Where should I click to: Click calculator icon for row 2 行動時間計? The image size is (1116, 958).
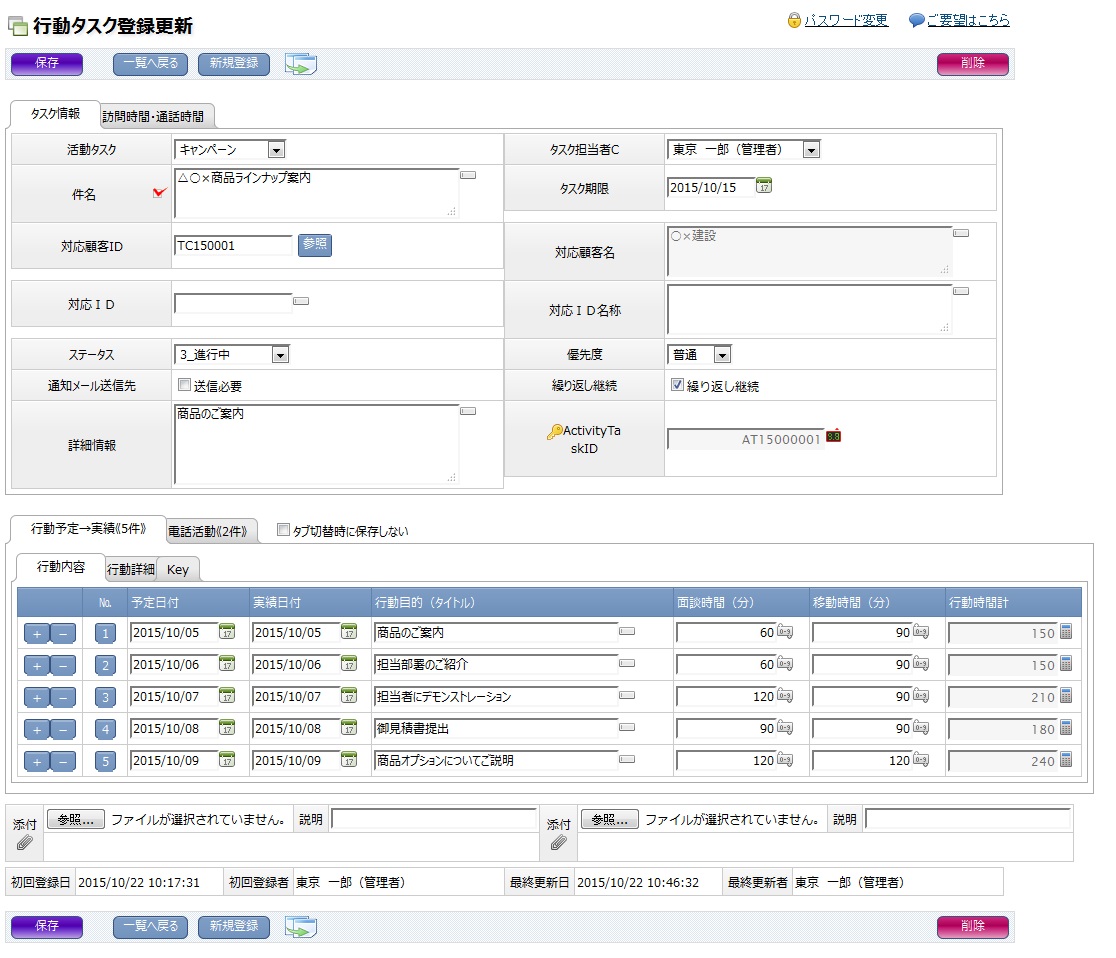point(1066,664)
